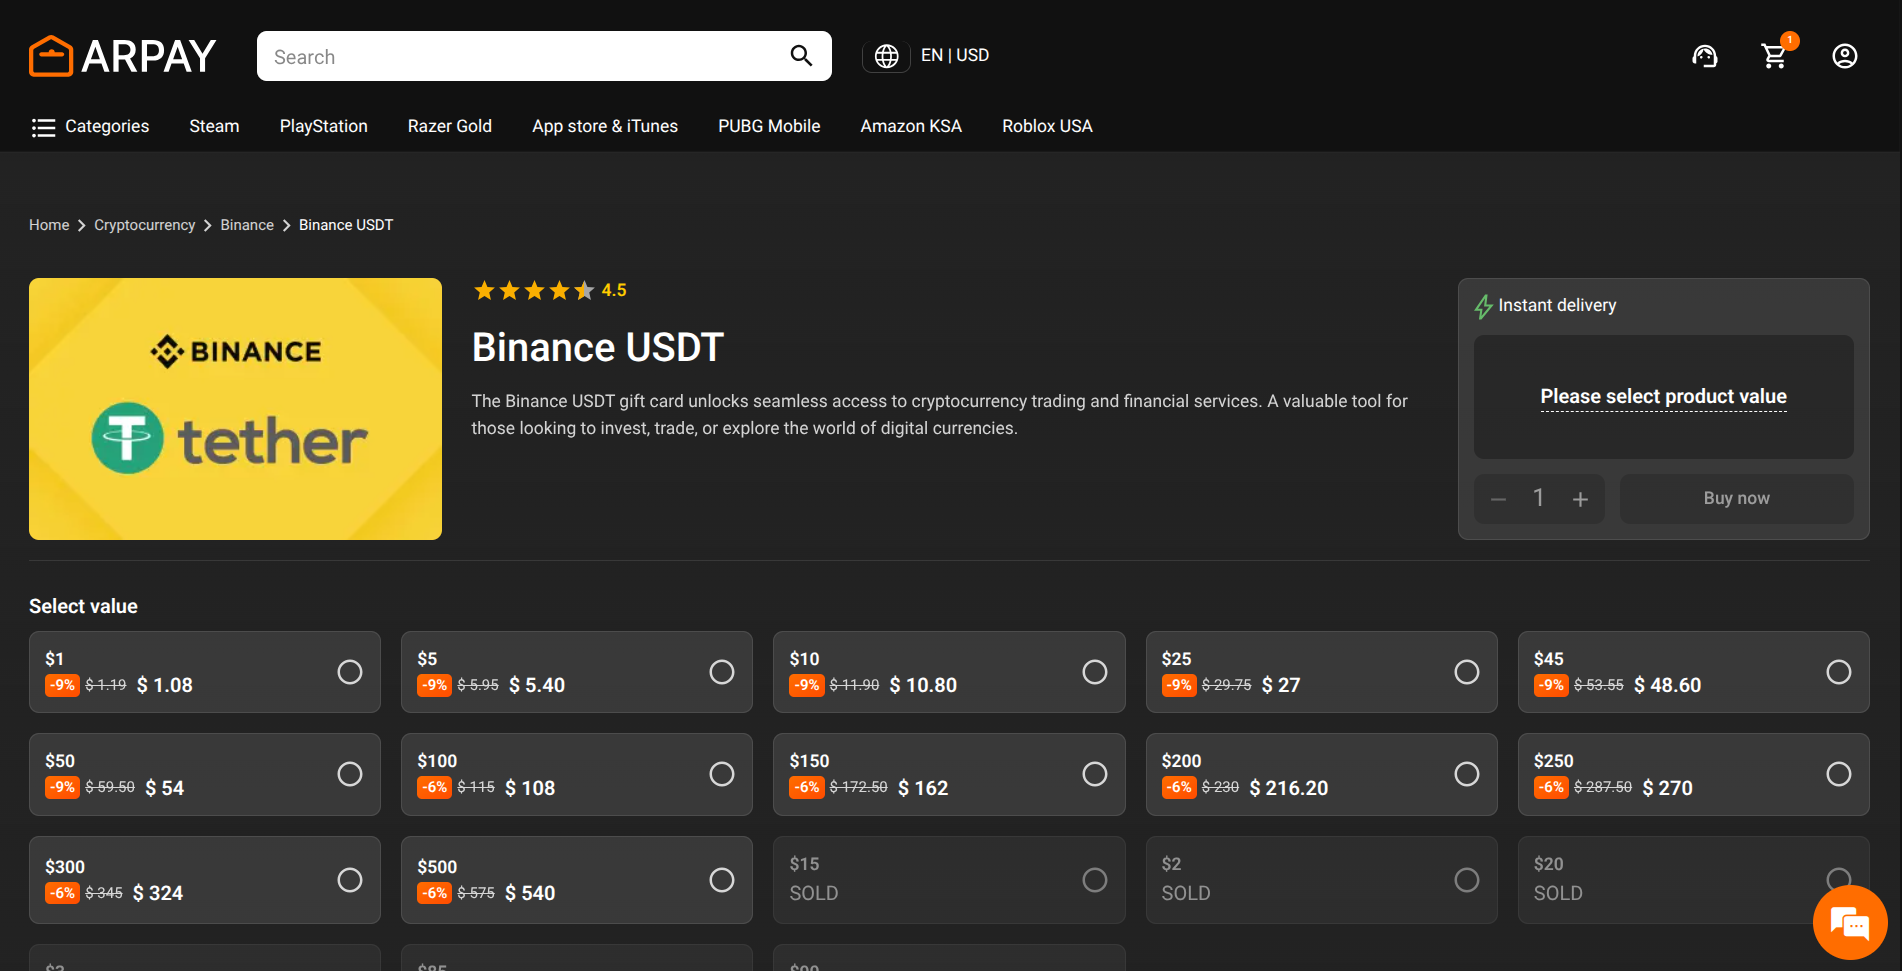1902x971 pixels.
Task: Select the $45 value option
Action: [x=1693, y=672]
